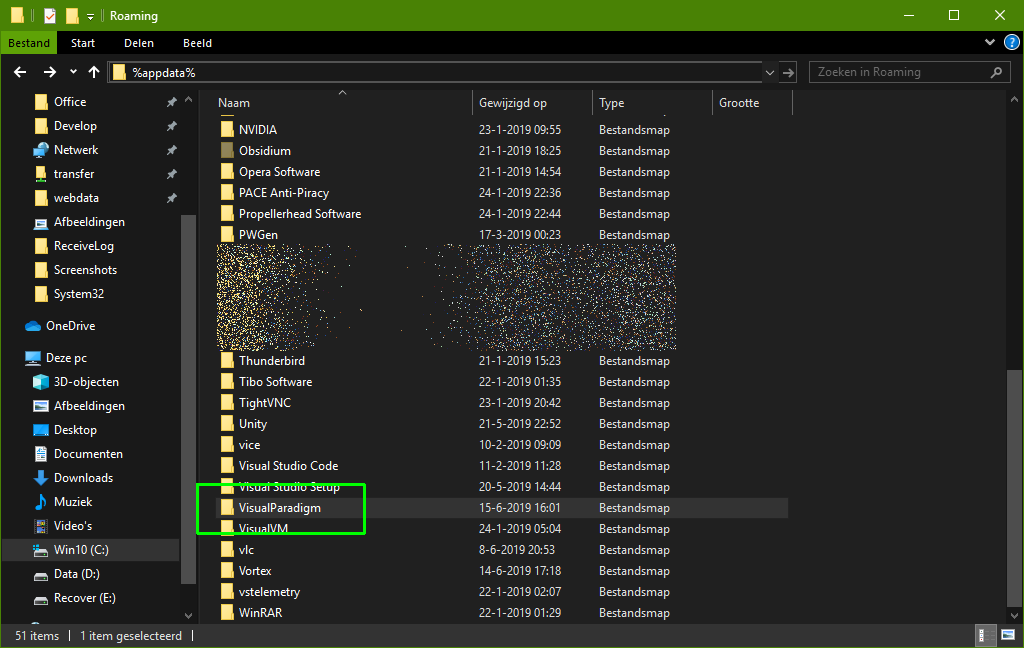Image resolution: width=1024 pixels, height=648 pixels.
Task: Go back with the left arrow button
Action: click(20, 72)
